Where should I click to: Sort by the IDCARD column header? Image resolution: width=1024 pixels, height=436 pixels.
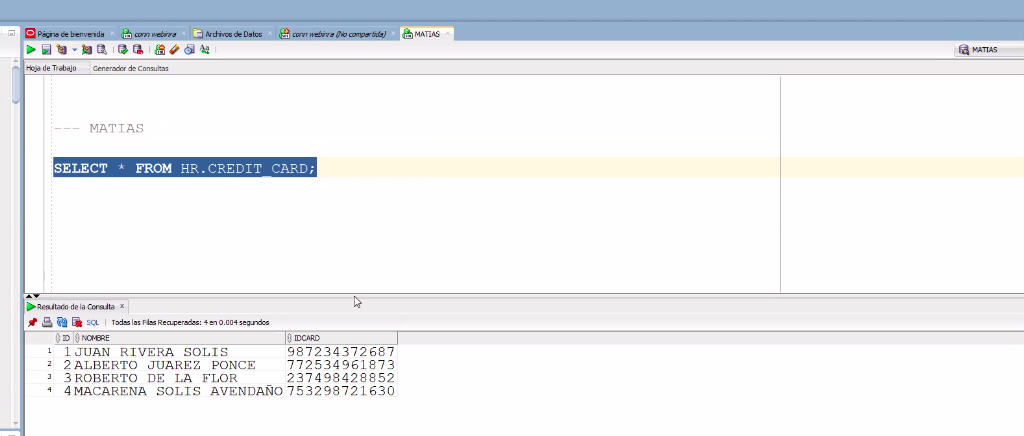pos(340,338)
